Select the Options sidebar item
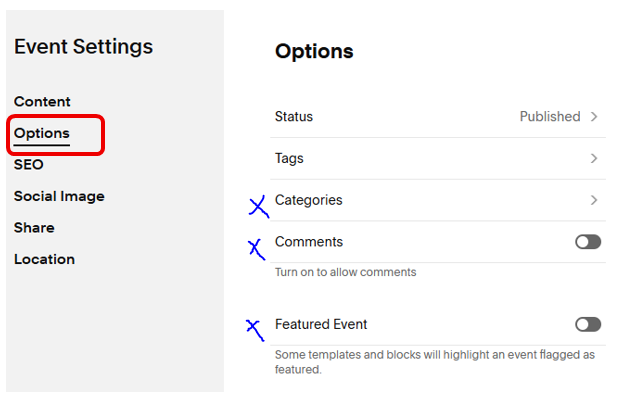The image size is (637, 401). point(42,133)
